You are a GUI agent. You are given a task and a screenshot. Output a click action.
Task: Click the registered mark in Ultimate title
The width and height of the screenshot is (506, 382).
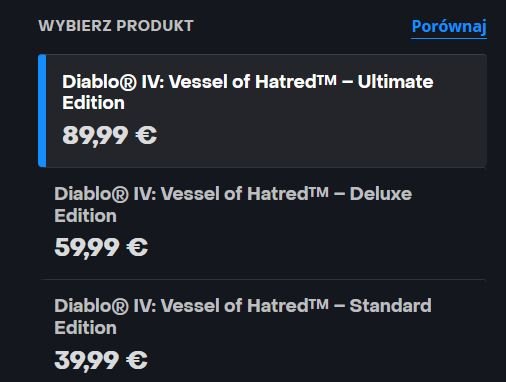[x=126, y=83]
